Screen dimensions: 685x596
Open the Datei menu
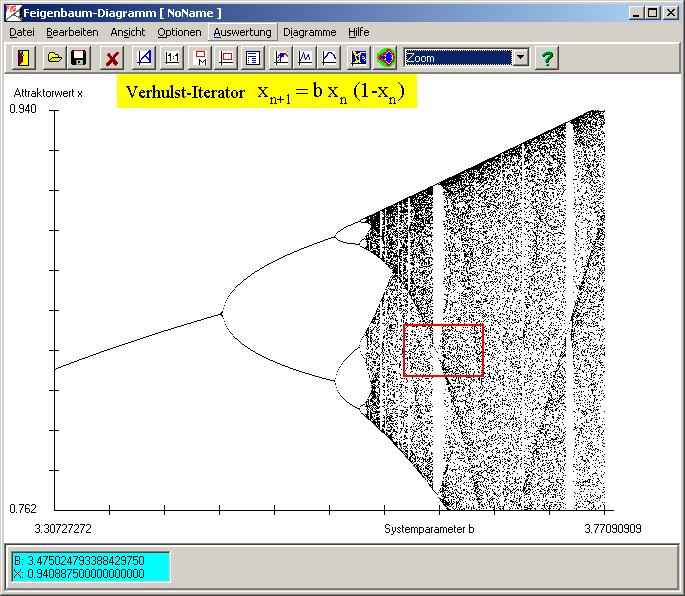(x=22, y=32)
